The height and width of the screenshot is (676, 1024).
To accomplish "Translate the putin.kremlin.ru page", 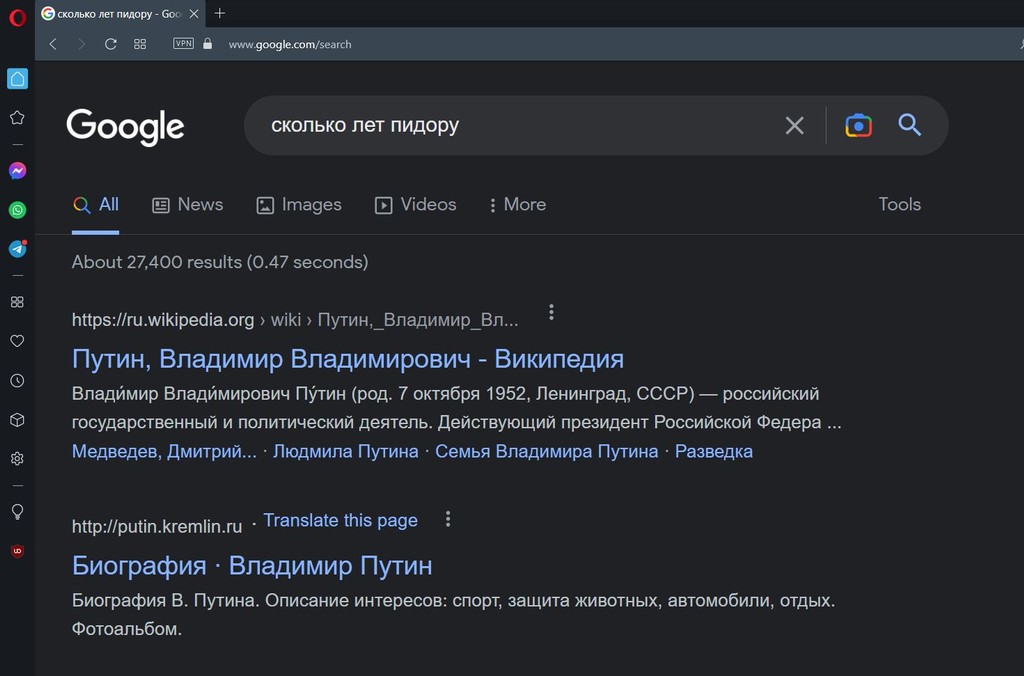I will (340, 520).
